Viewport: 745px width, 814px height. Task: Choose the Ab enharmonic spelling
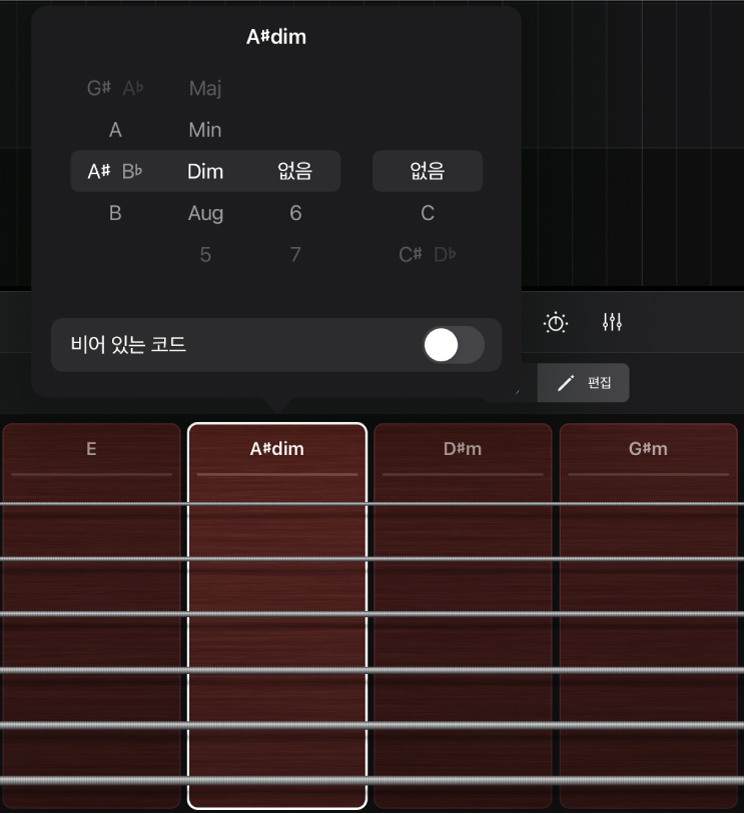[133, 88]
